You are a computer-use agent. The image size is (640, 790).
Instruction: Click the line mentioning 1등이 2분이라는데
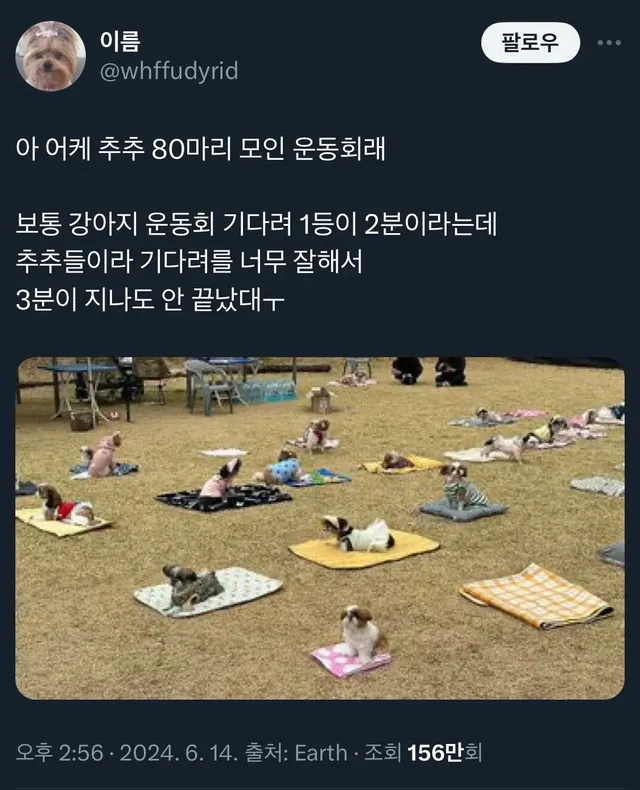point(257,224)
